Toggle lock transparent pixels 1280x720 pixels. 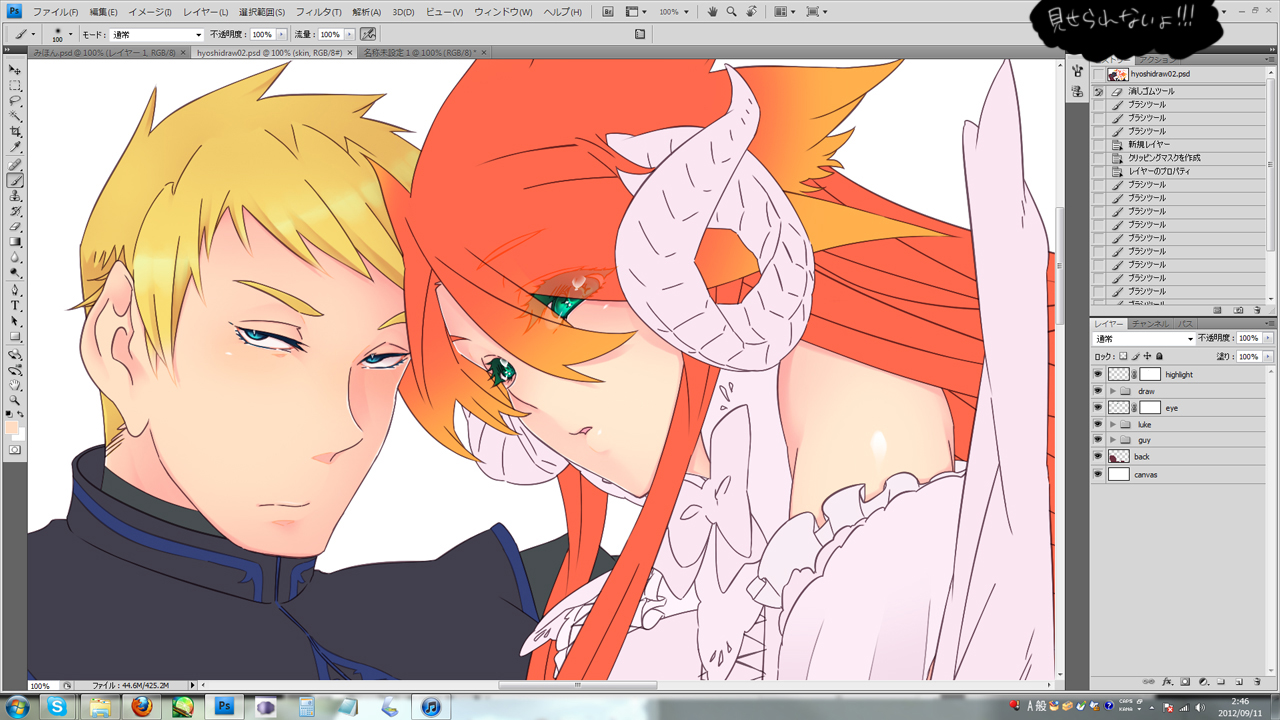[x=1122, y=356]
